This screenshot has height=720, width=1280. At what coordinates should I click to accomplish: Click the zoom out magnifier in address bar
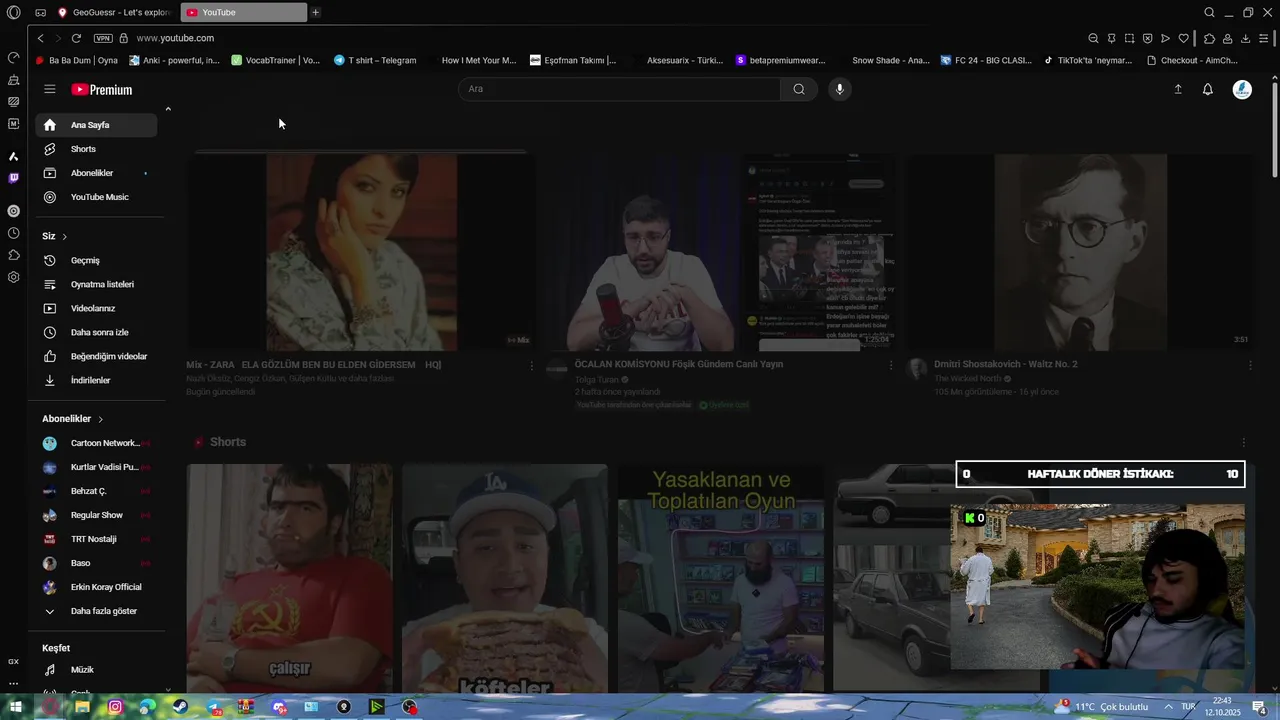1093,38
